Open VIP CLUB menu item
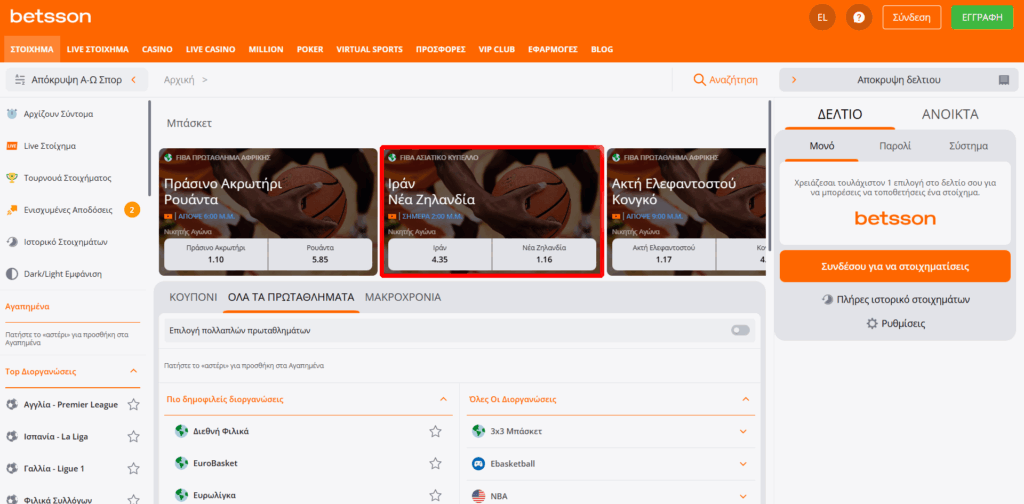The height and width of the screenshot is (504, 1024). 496,49
